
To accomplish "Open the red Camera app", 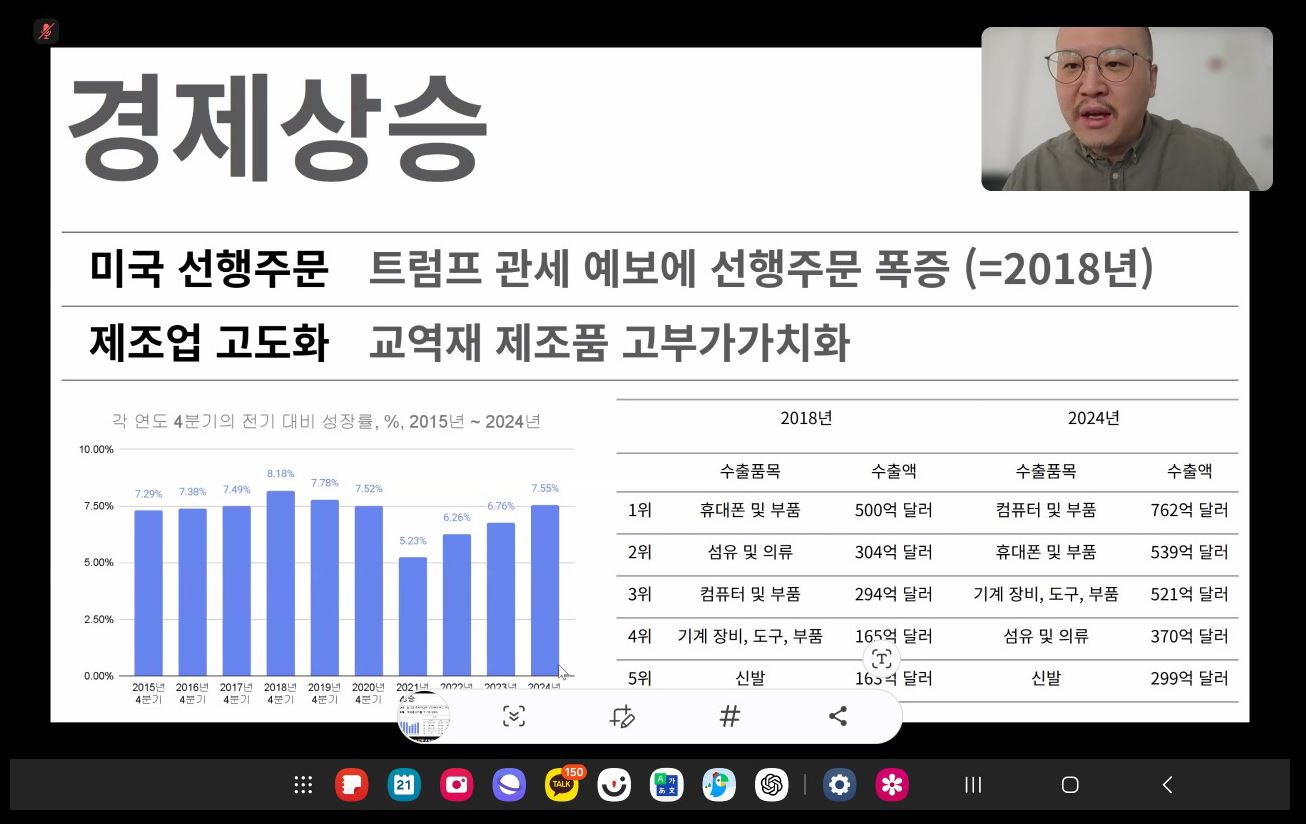I will click(457, 785).
